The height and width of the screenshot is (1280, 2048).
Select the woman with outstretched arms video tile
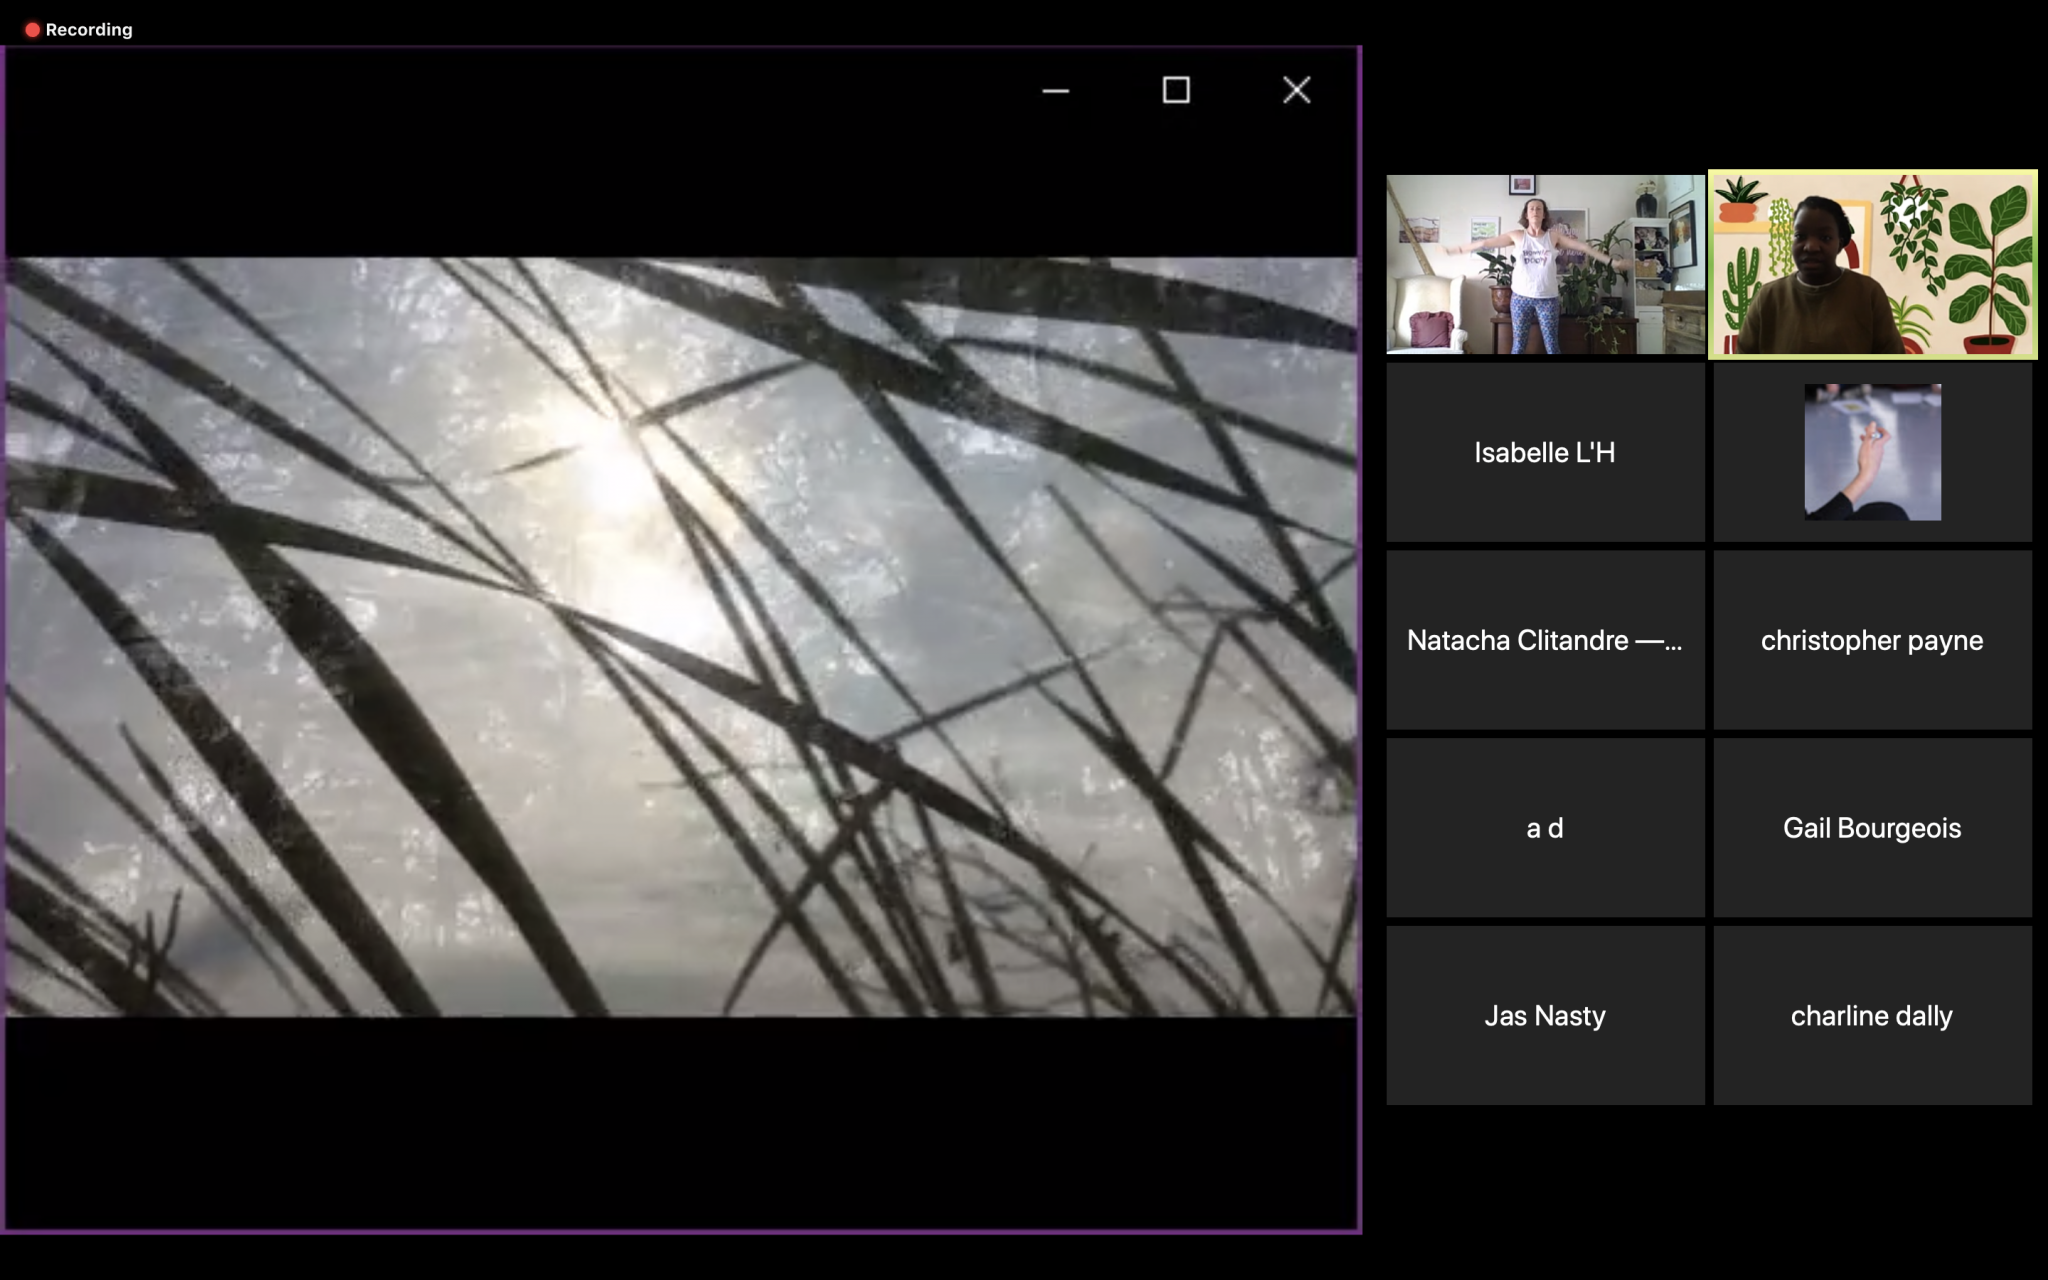pos(1545,264)
